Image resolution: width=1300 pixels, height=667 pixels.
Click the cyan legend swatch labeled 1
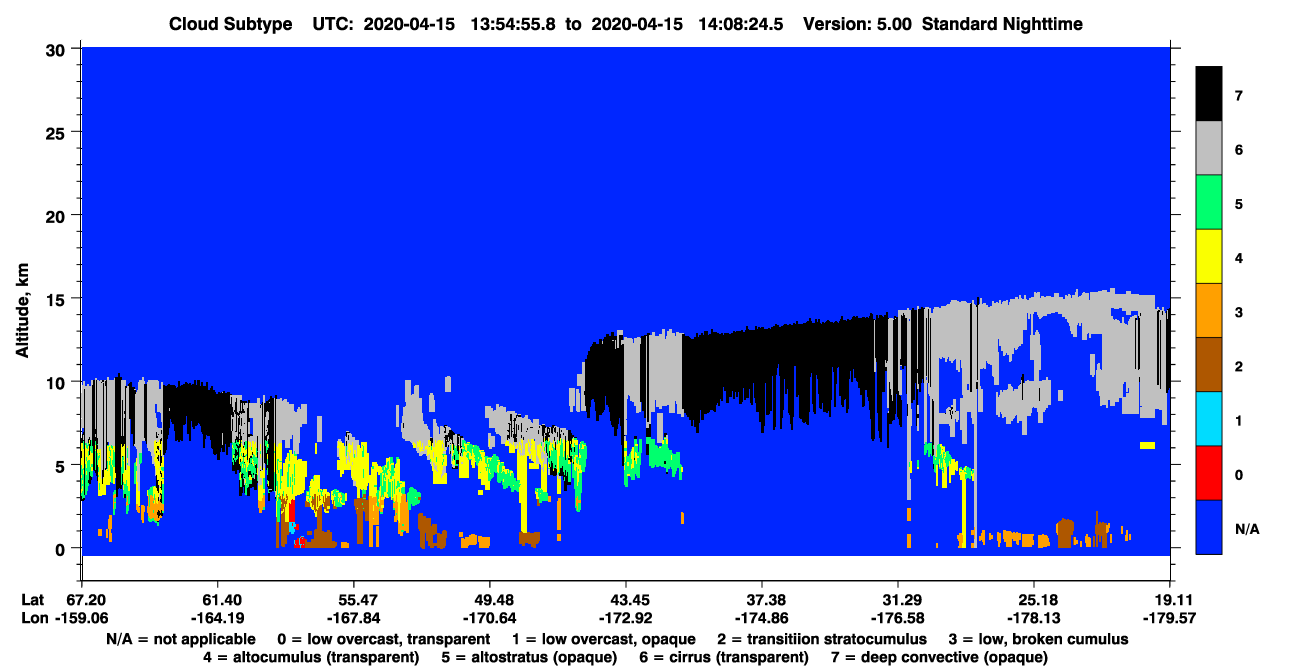tap(1209, 419)
